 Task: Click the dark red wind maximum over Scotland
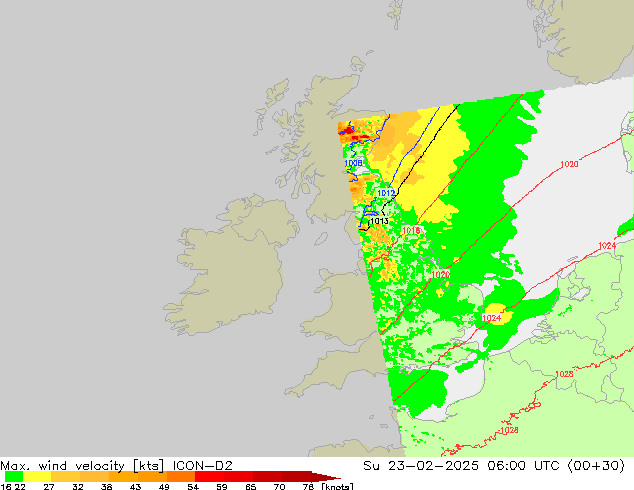[347, 131]
